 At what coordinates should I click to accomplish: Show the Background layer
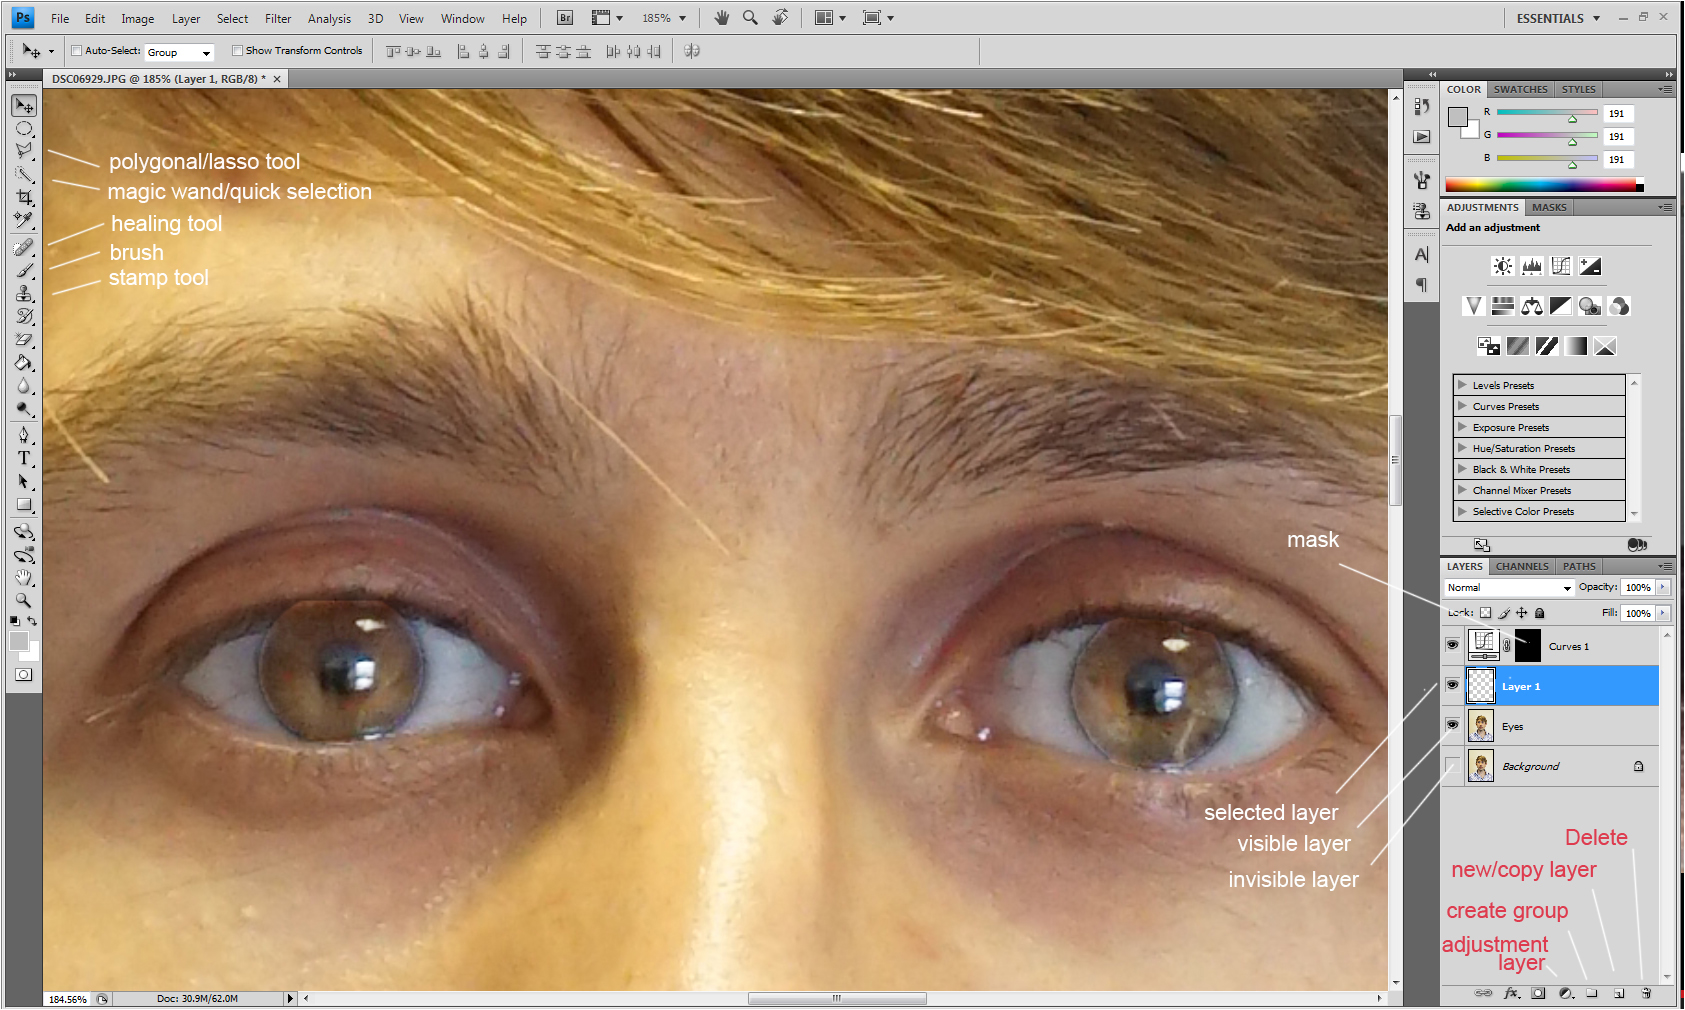click(x=1452, y=766)
